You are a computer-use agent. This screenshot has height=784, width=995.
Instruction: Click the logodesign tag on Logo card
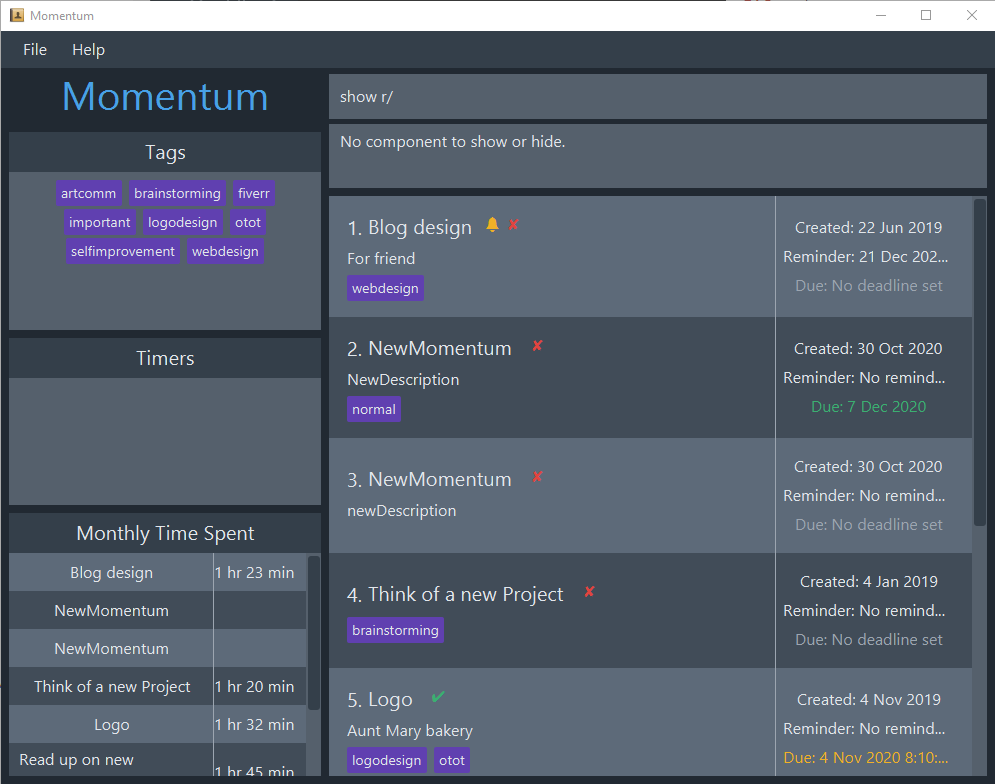click(386, 761)
